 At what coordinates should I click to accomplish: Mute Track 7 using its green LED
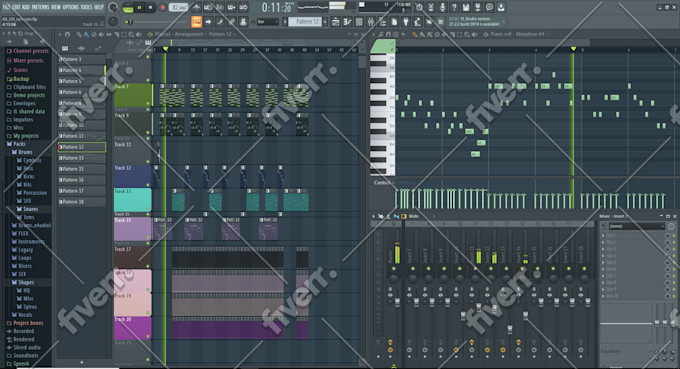(148, 103)
